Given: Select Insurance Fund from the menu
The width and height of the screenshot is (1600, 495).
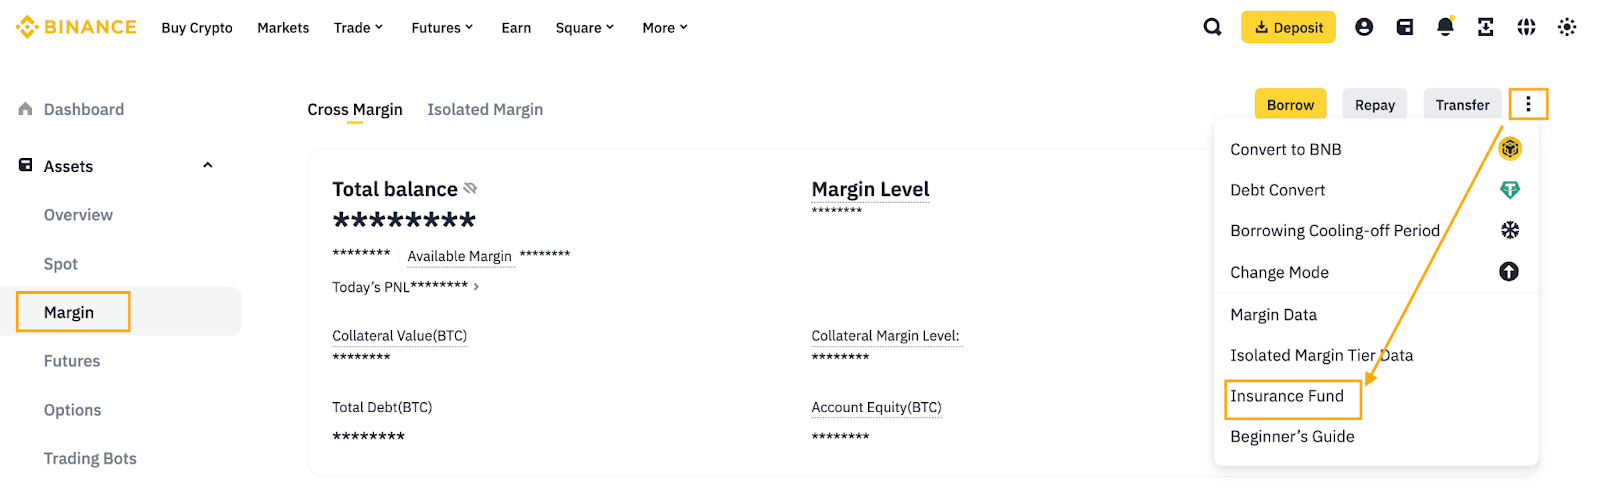Looking at the screenshot, I should (x=1287, y=396).
